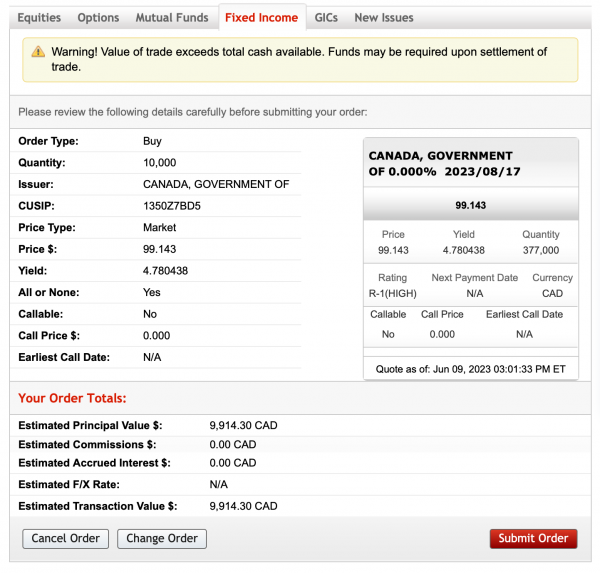
Task: Select the CUSIP value 1350Z7BD5
Action: coord(172,206)
